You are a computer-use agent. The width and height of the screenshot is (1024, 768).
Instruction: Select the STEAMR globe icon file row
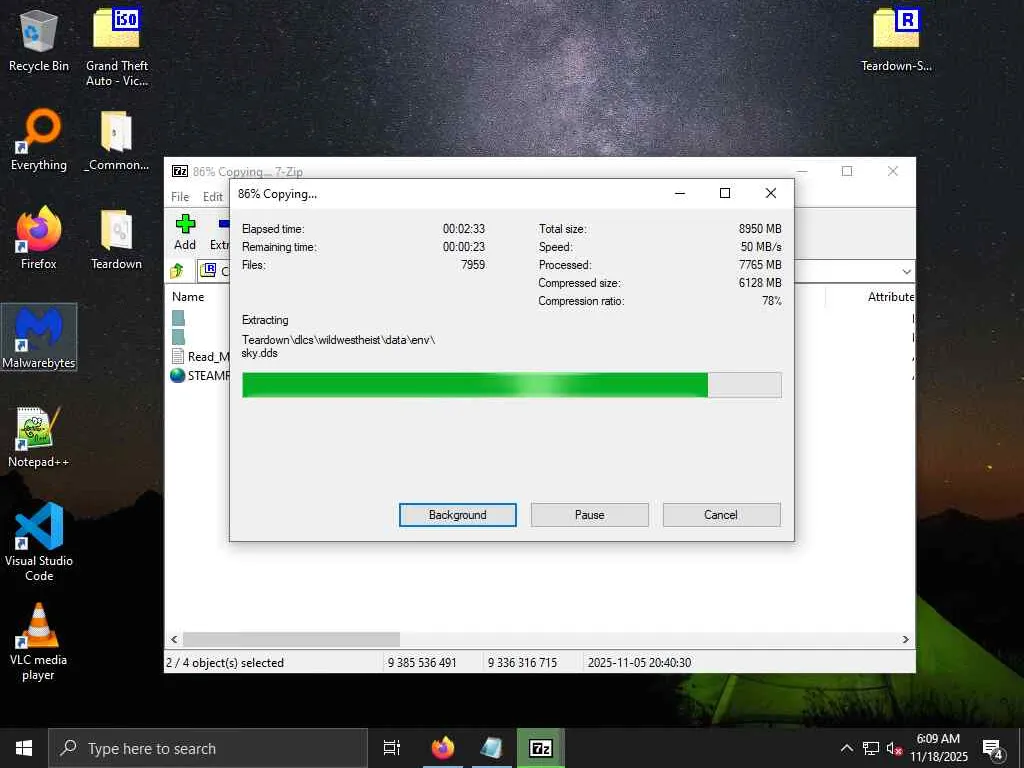pos(200,376)
